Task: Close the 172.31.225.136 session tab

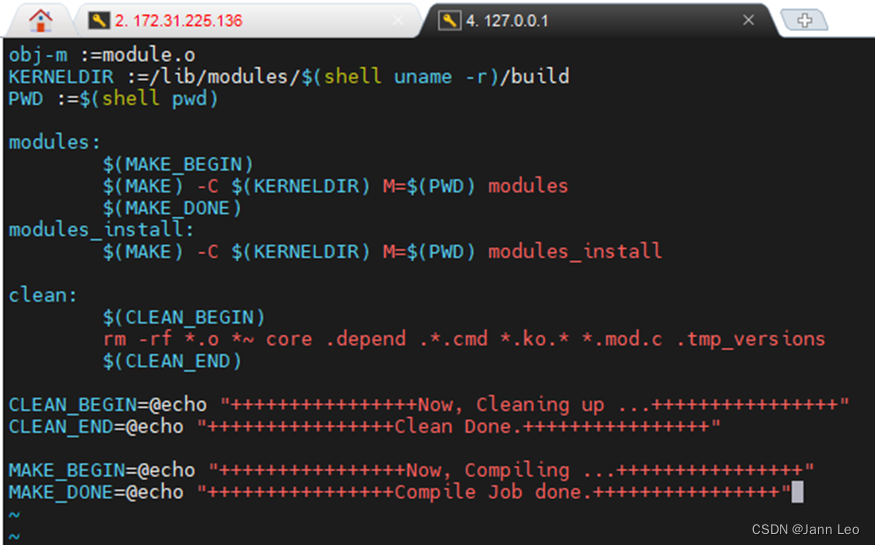Action: tap(398, 20)
